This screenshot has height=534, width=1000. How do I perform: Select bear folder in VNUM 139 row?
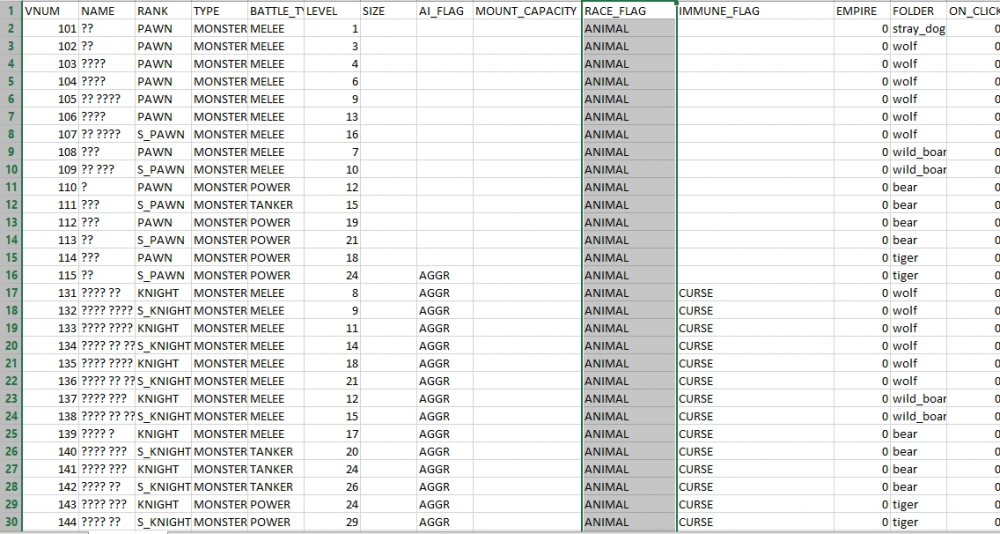(918, 434)
